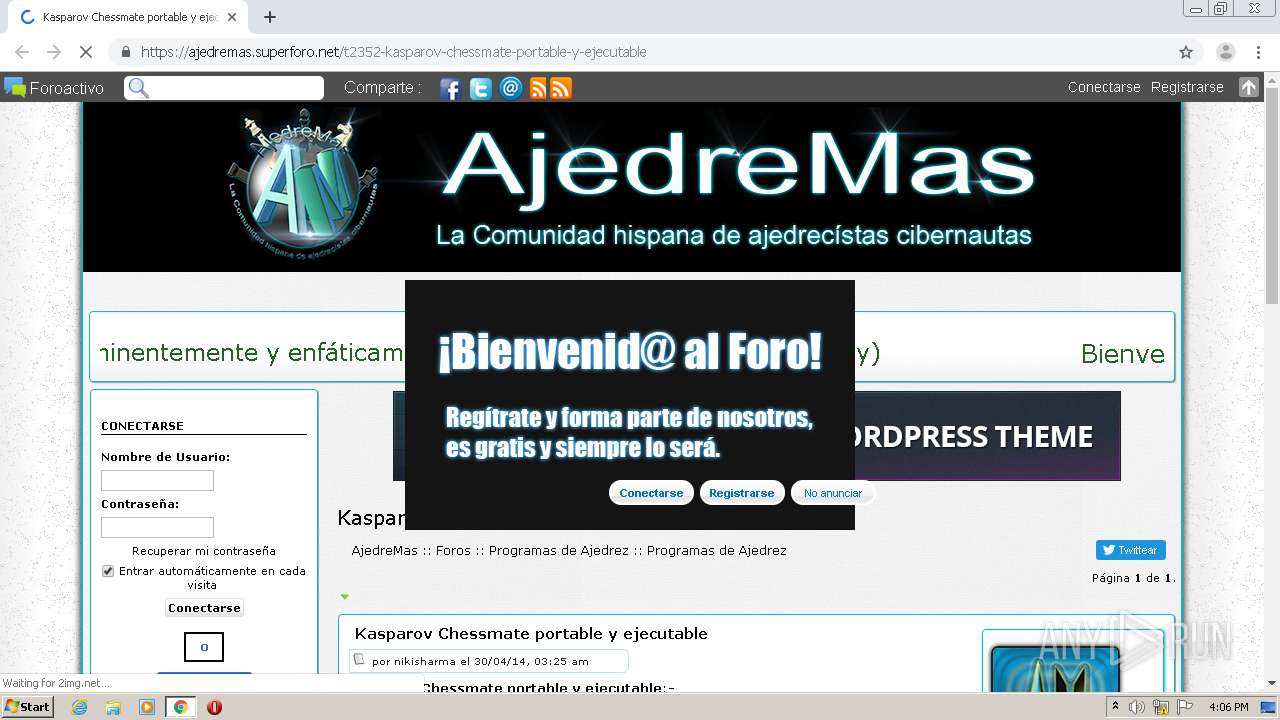Dismiss popup with No anunciar
This screenshot has width=1280, height=720.
833,493
